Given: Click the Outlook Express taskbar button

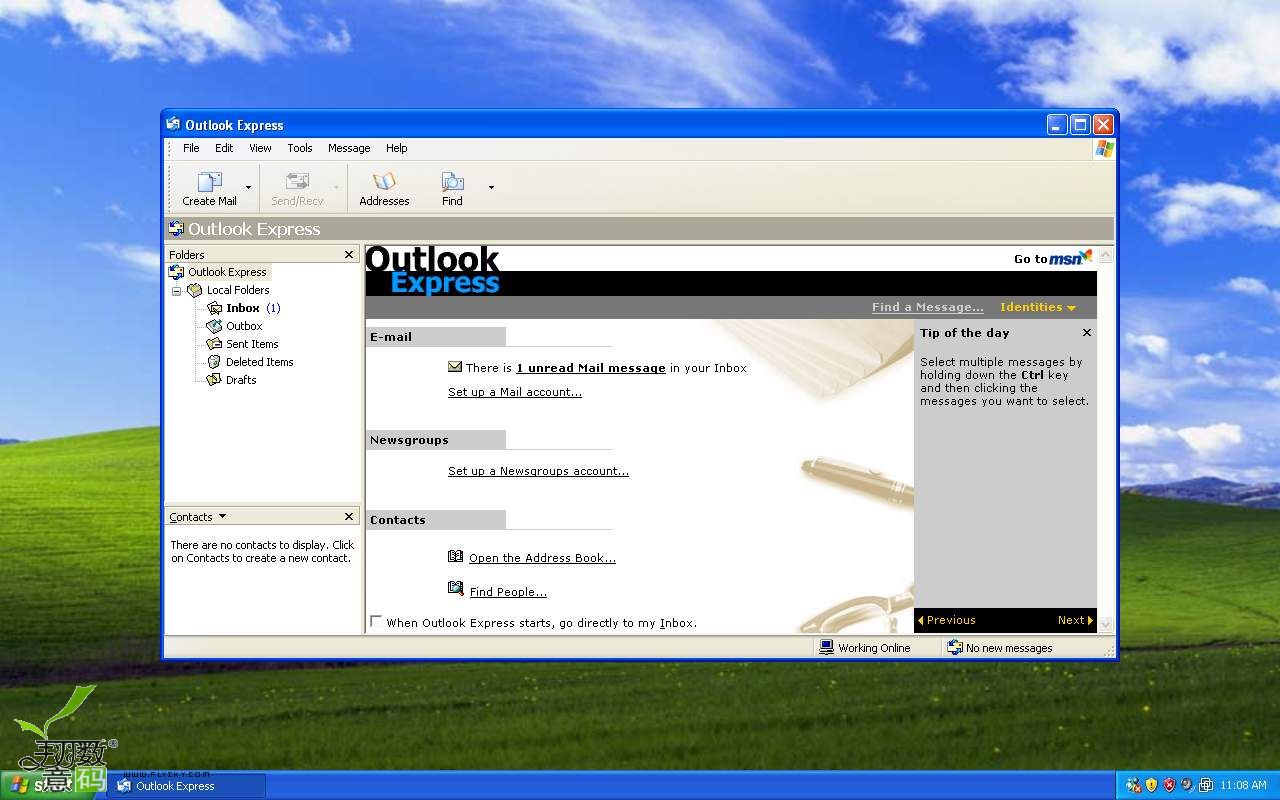Looking at the screenshot, I should (x=187, y=786).
